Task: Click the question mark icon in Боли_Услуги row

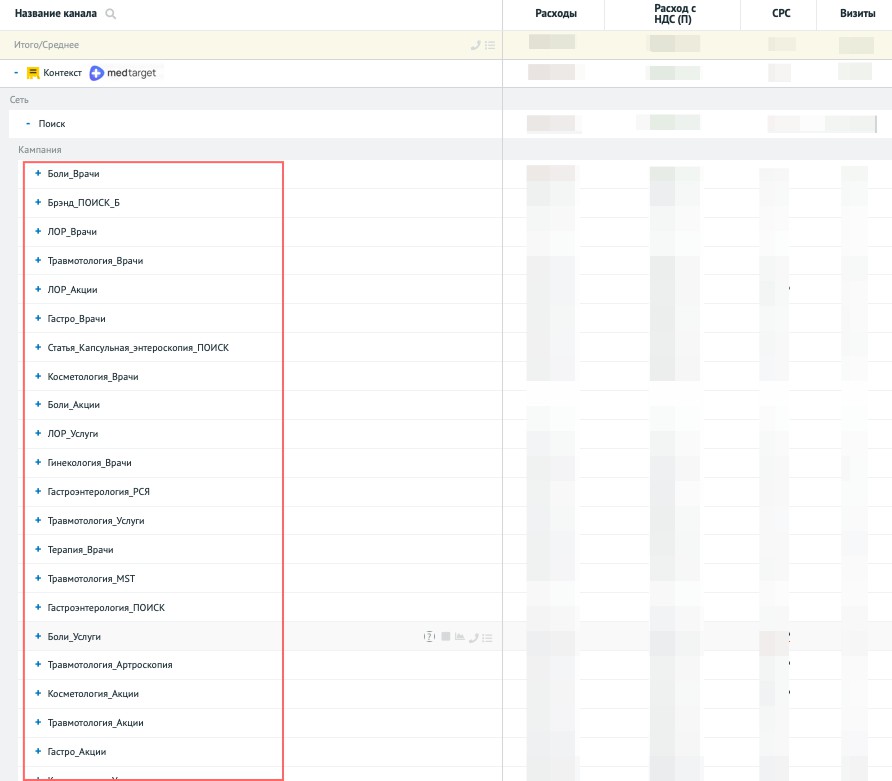Action: tap(429, 636)
